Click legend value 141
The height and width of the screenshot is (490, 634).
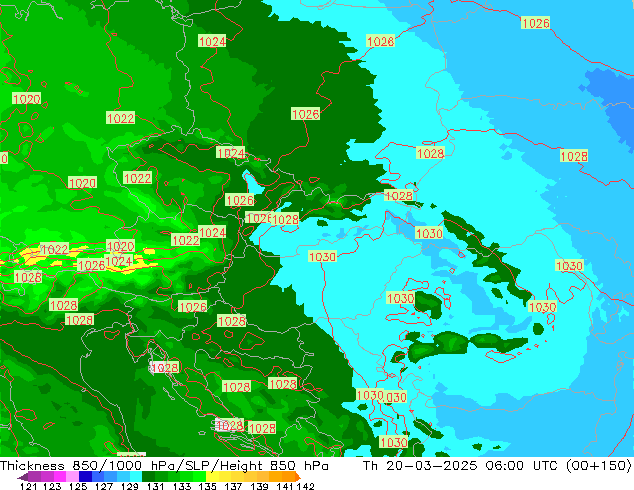pos(285,486)
